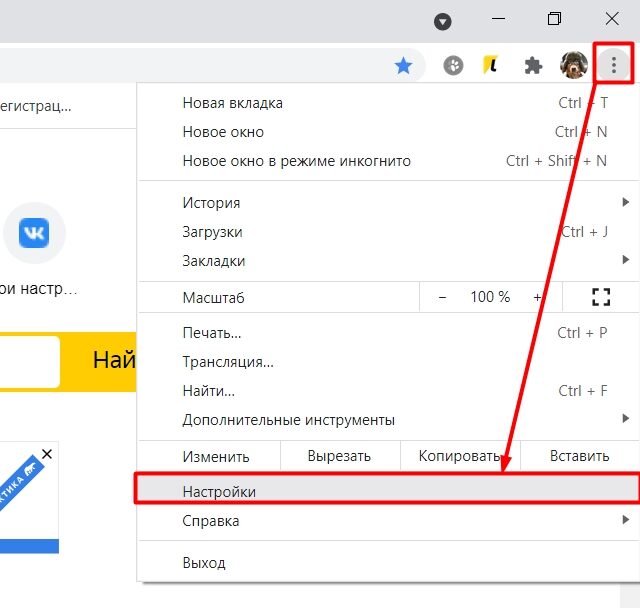Choose Новое окно в режиме инкогнито

pos(296,161)
